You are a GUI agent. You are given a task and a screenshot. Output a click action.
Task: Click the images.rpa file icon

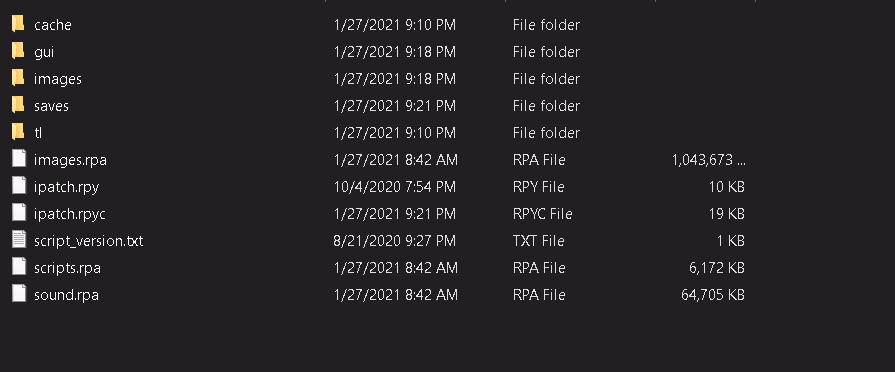pyautogui.click(x=19, y=159)
